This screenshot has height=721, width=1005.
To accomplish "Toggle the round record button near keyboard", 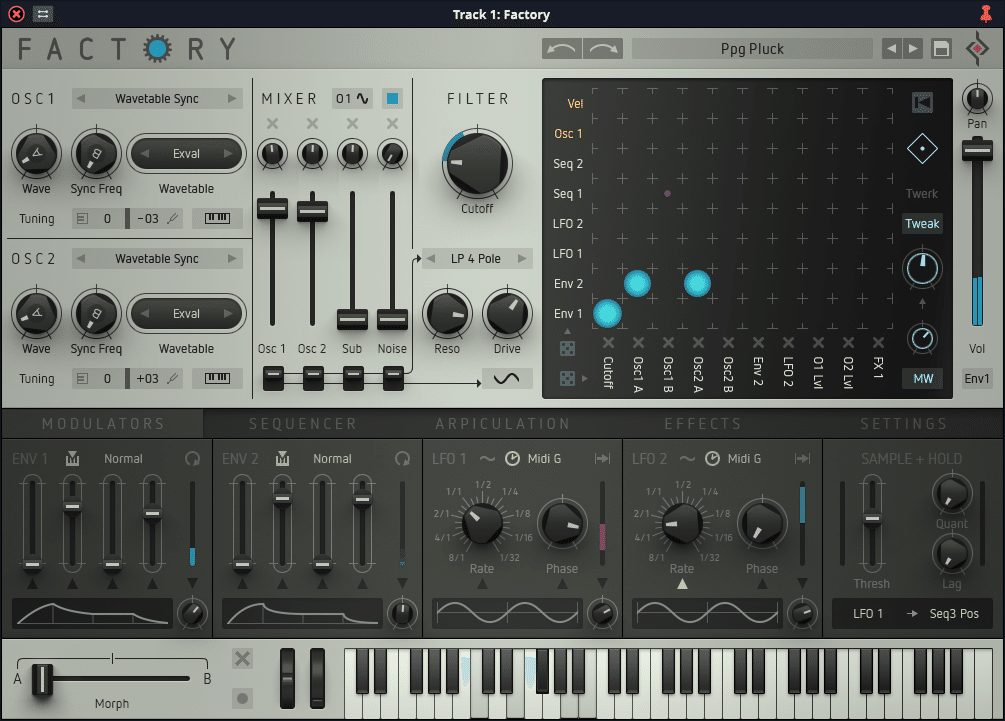I will [x=242, y=698].
